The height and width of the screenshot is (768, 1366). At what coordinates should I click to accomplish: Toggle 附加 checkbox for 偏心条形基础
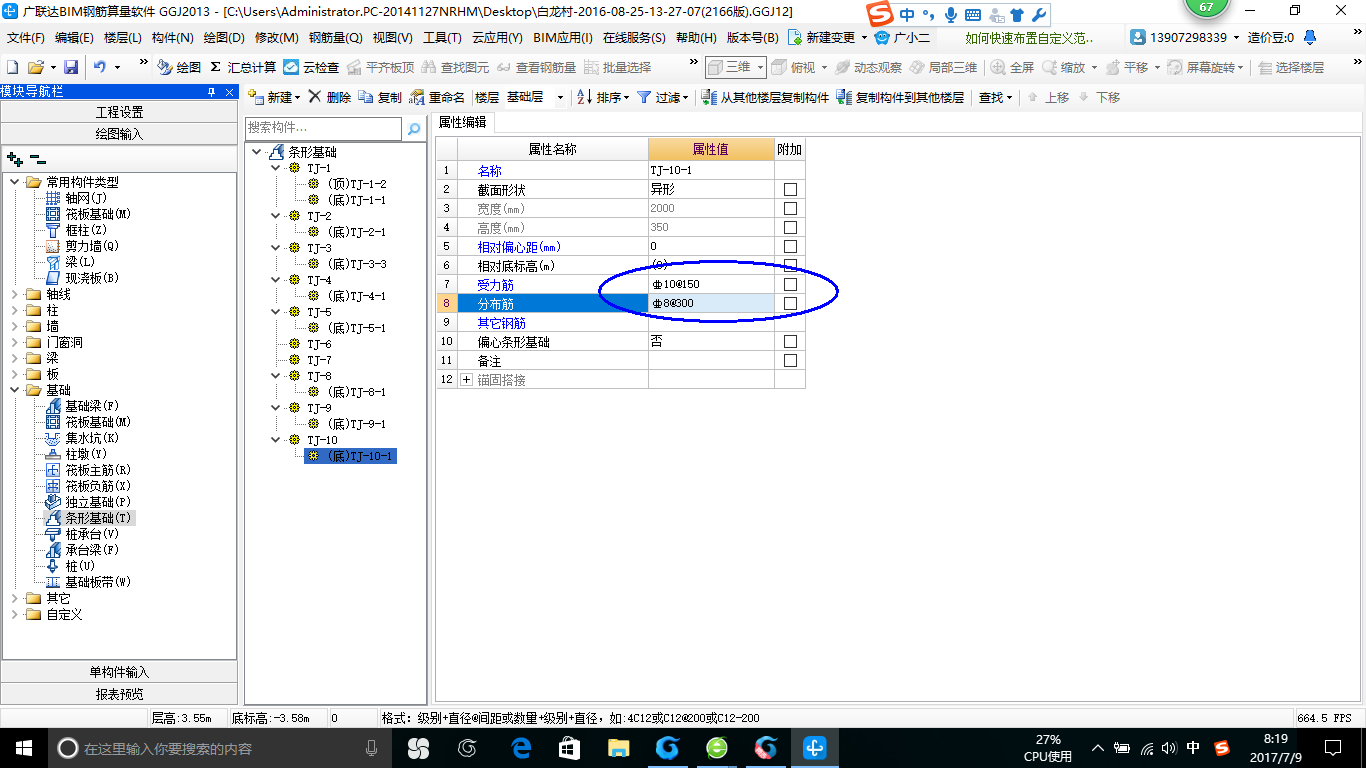coord(790,341)
